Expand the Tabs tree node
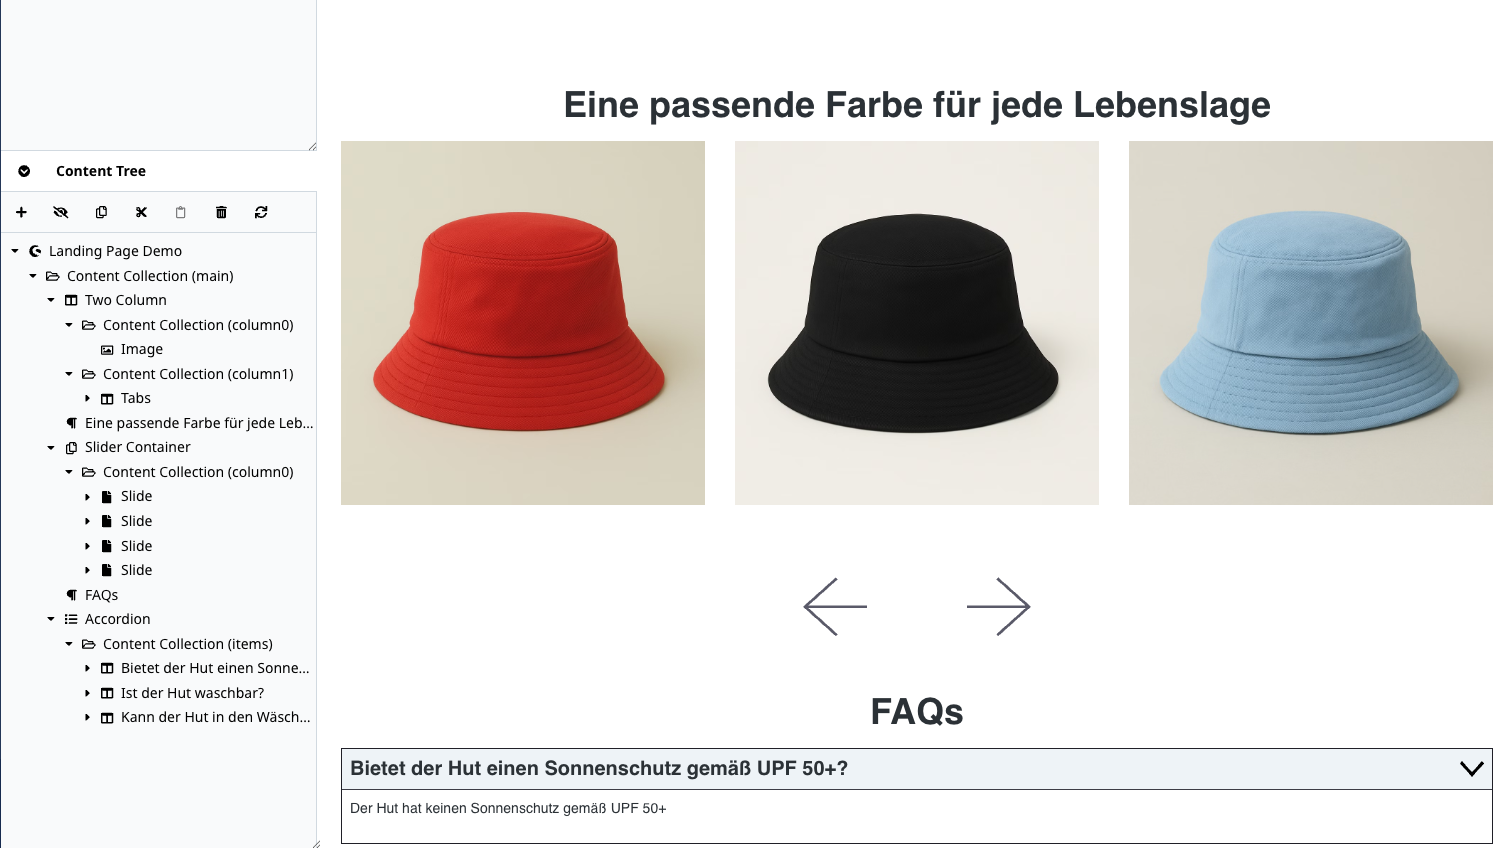Screen dimensions: 1507x848 click(x=87, y=399)
